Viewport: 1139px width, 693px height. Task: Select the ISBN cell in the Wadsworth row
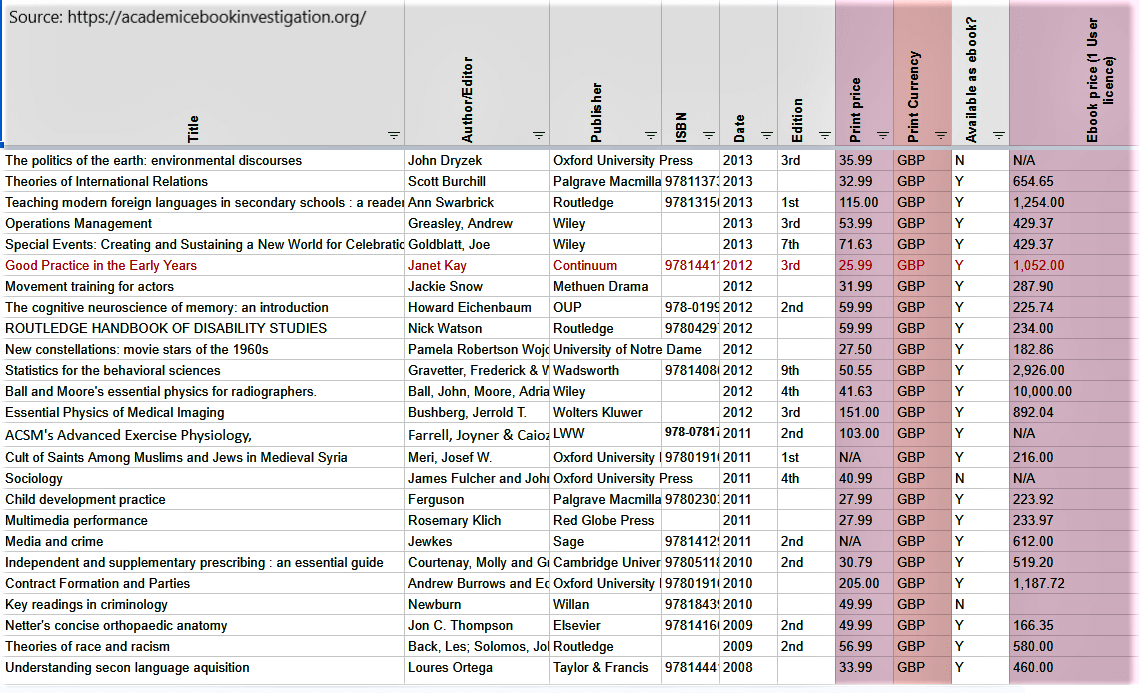point(690,370)
